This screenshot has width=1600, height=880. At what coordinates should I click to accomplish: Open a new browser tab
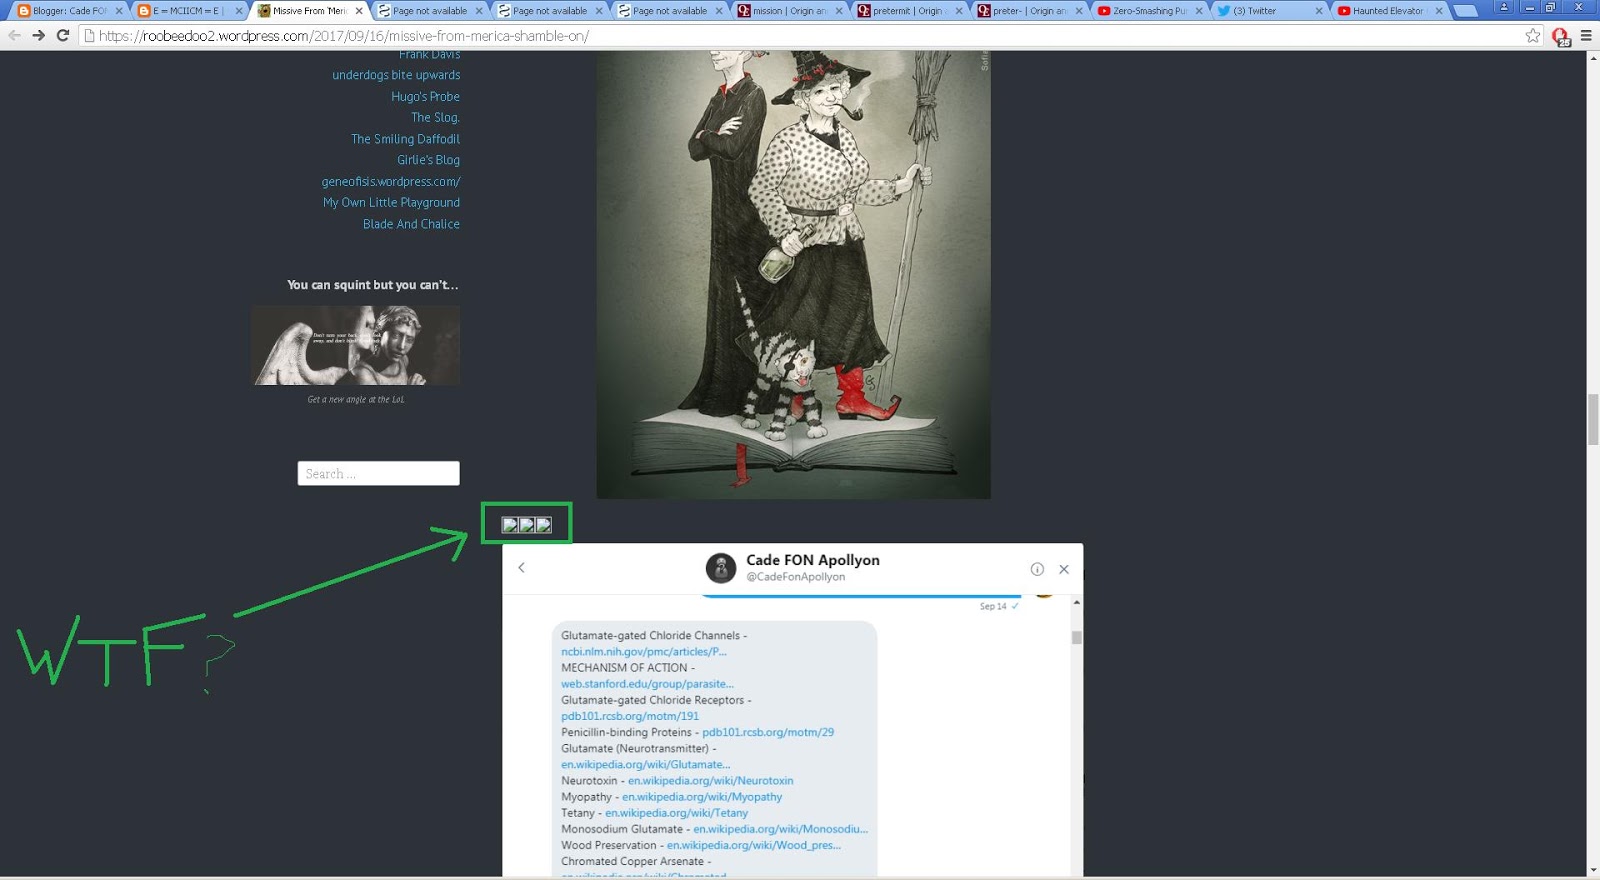1466,11
